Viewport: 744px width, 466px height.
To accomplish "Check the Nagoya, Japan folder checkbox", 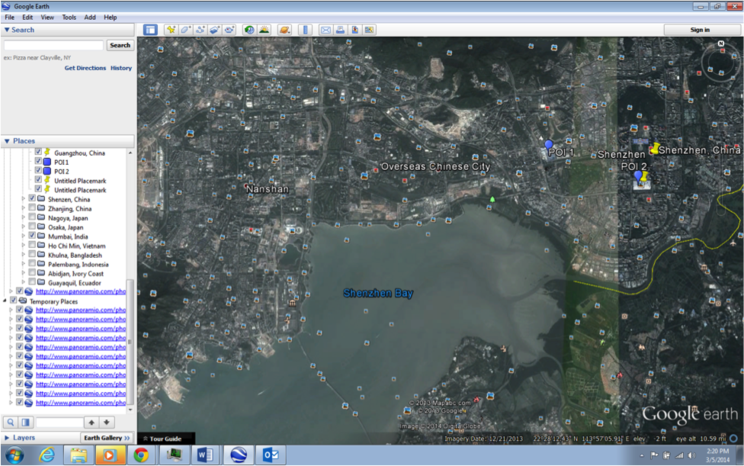I will click(x=32, y=217).
